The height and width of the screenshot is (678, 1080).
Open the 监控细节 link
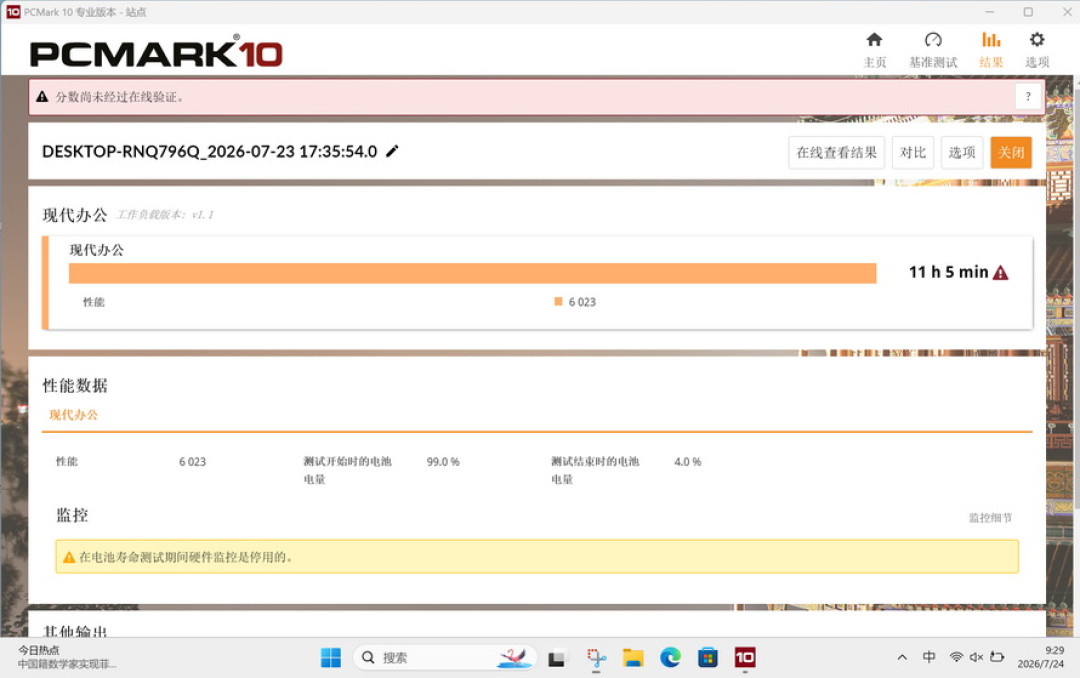pyautogui.click(x=990, y=517)
